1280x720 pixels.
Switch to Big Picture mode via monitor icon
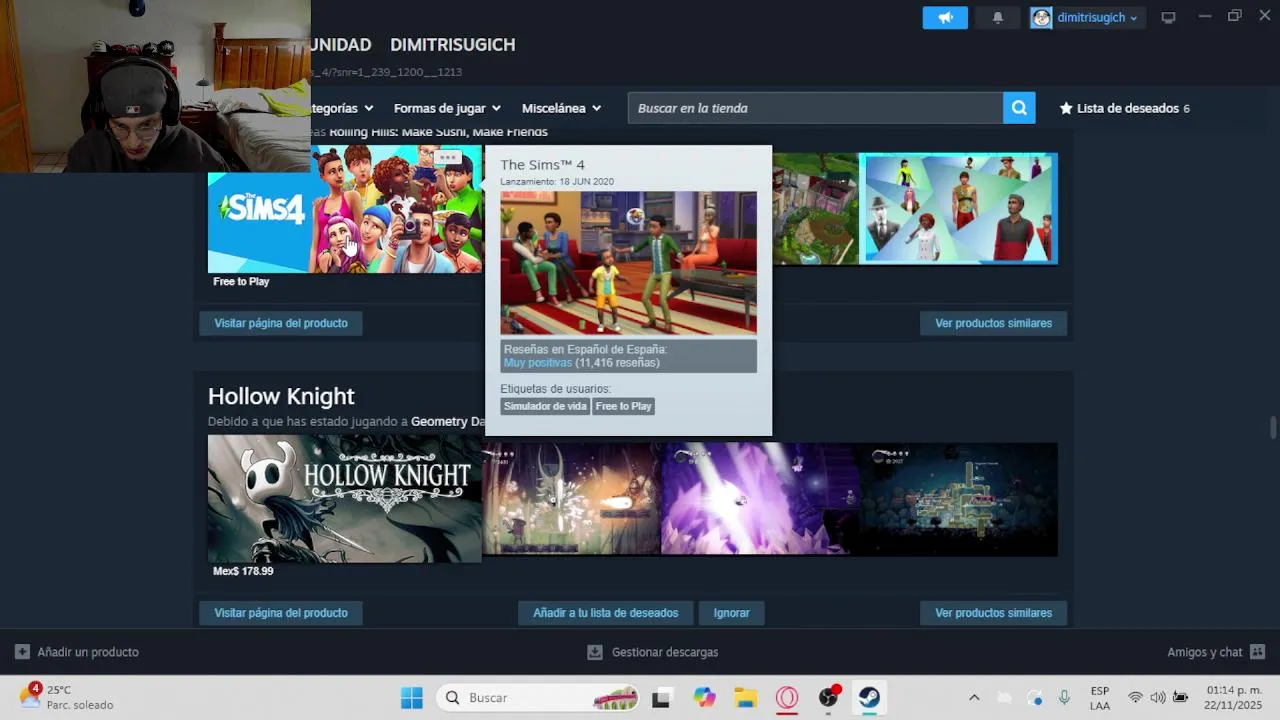coord(1168,17)
